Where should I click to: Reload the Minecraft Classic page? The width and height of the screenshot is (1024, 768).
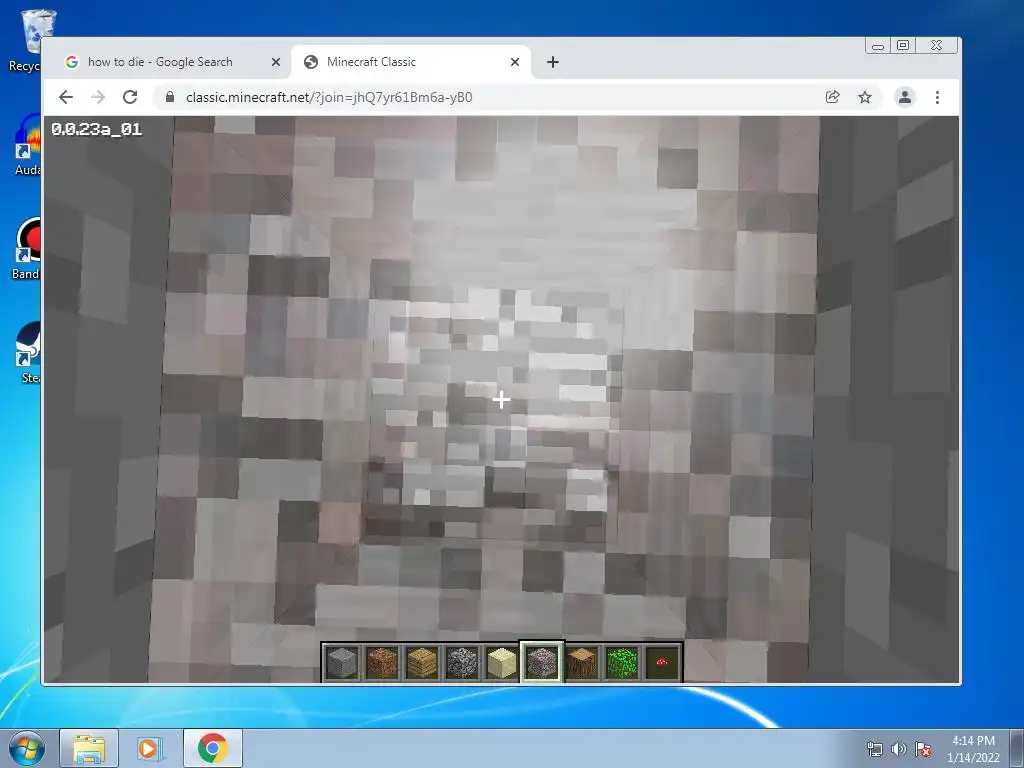click(x=130, y=97)
